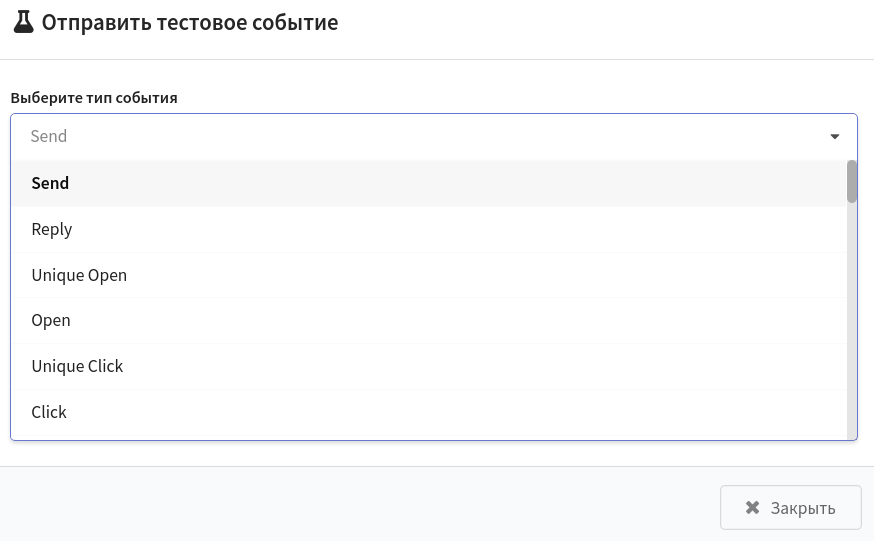Image resolution: width=874 pixels, height=541 pixels.
Task: Click the Отправить тестовое событие heading
Action: pyautogui.click(x=190, y=23)
